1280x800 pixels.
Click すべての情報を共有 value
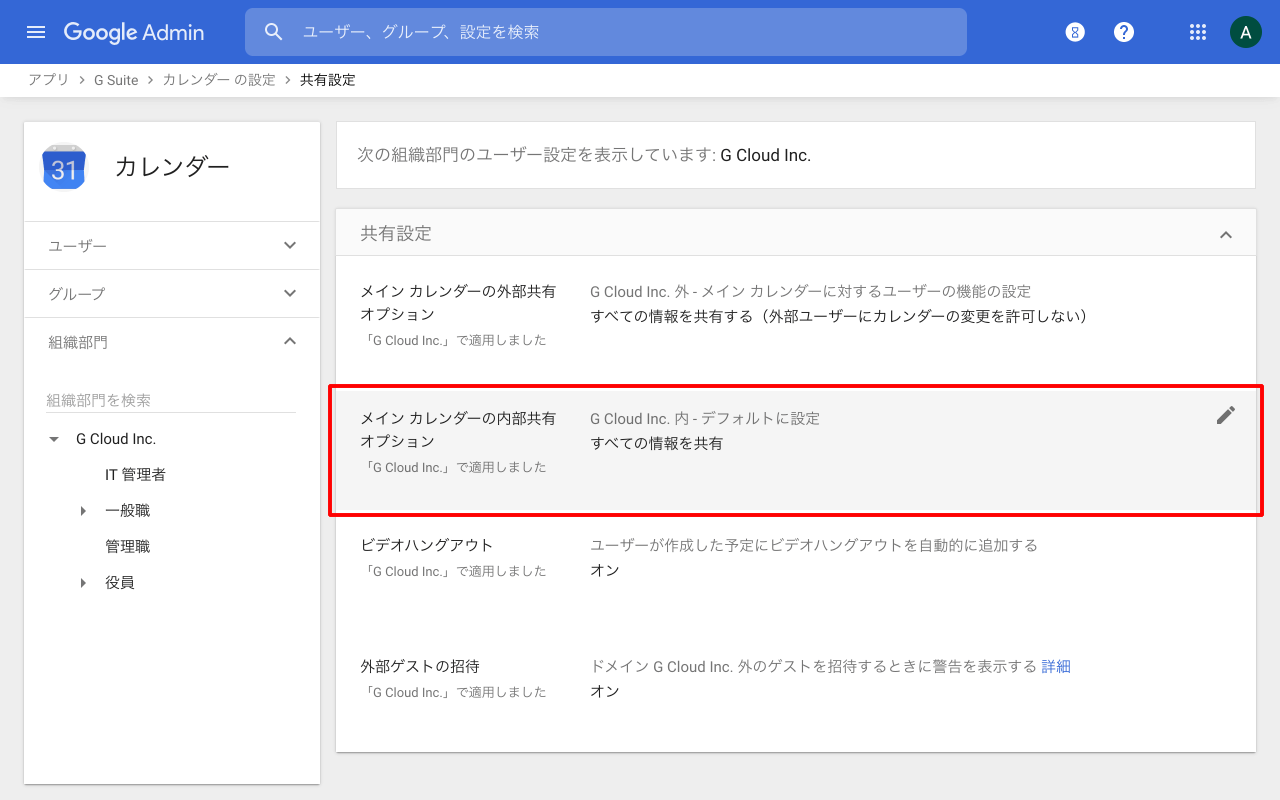click(657, 443)
